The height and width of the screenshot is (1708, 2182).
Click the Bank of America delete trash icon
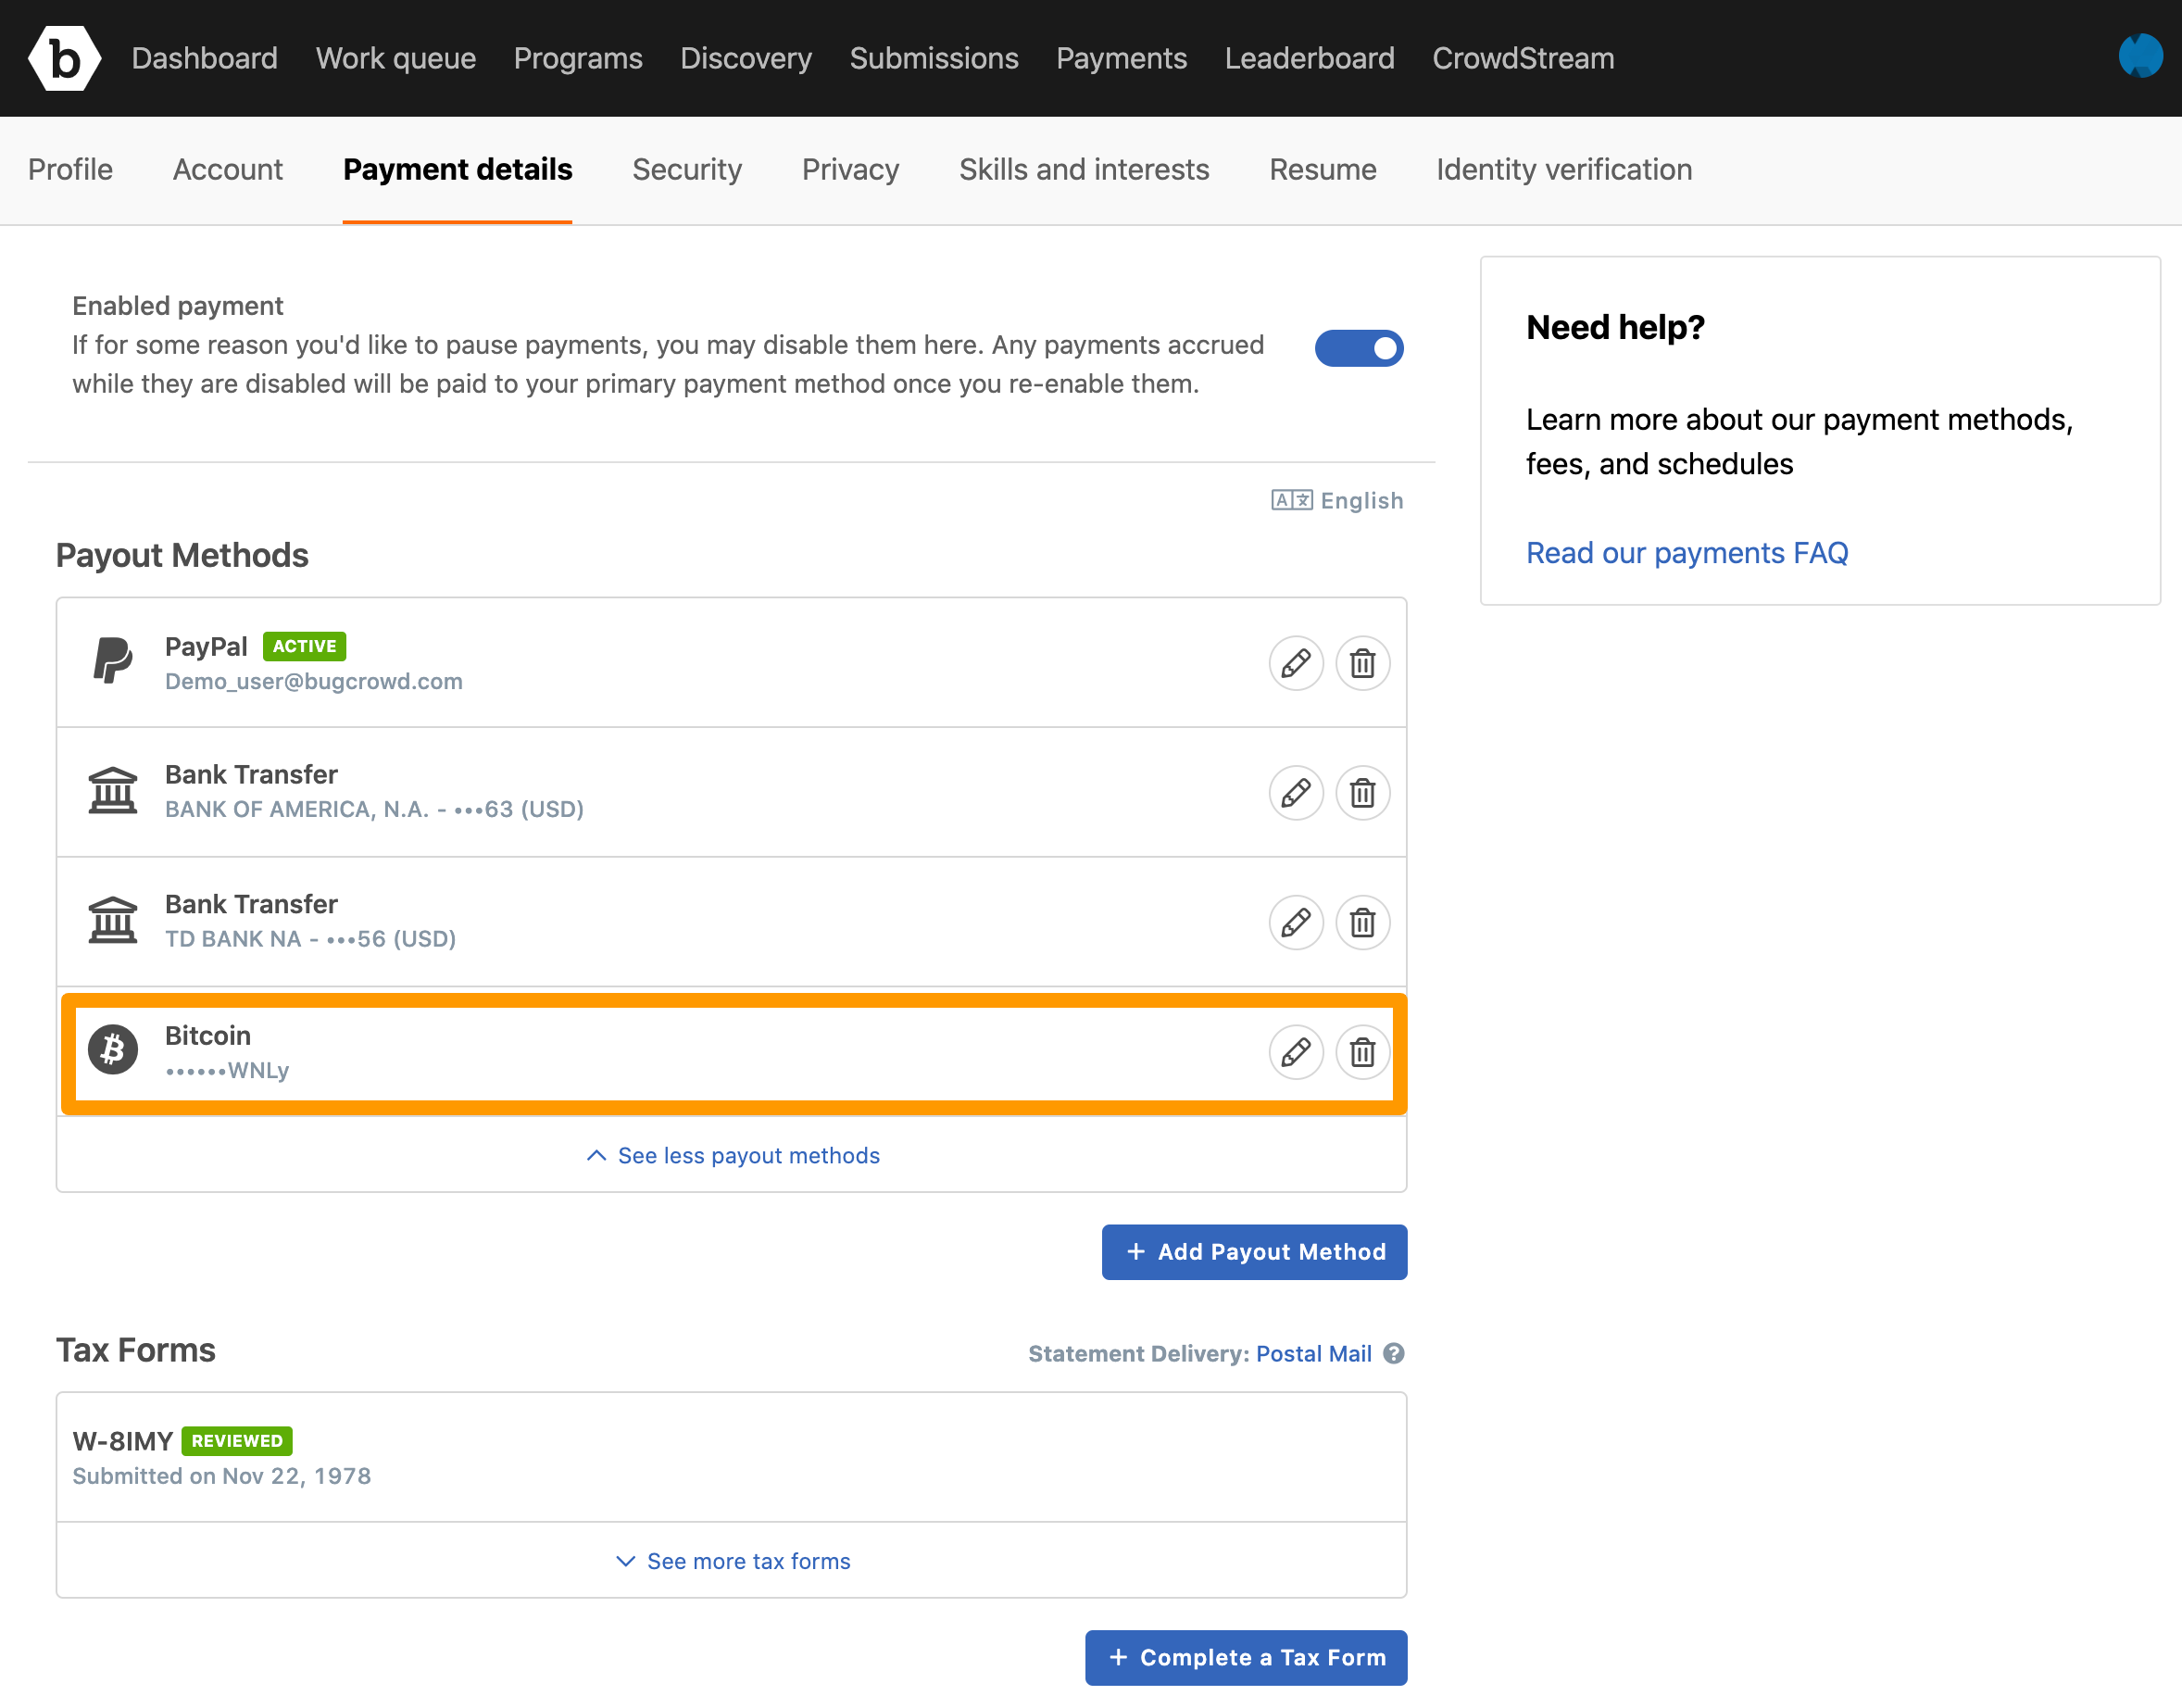(x=1362, y=792)
